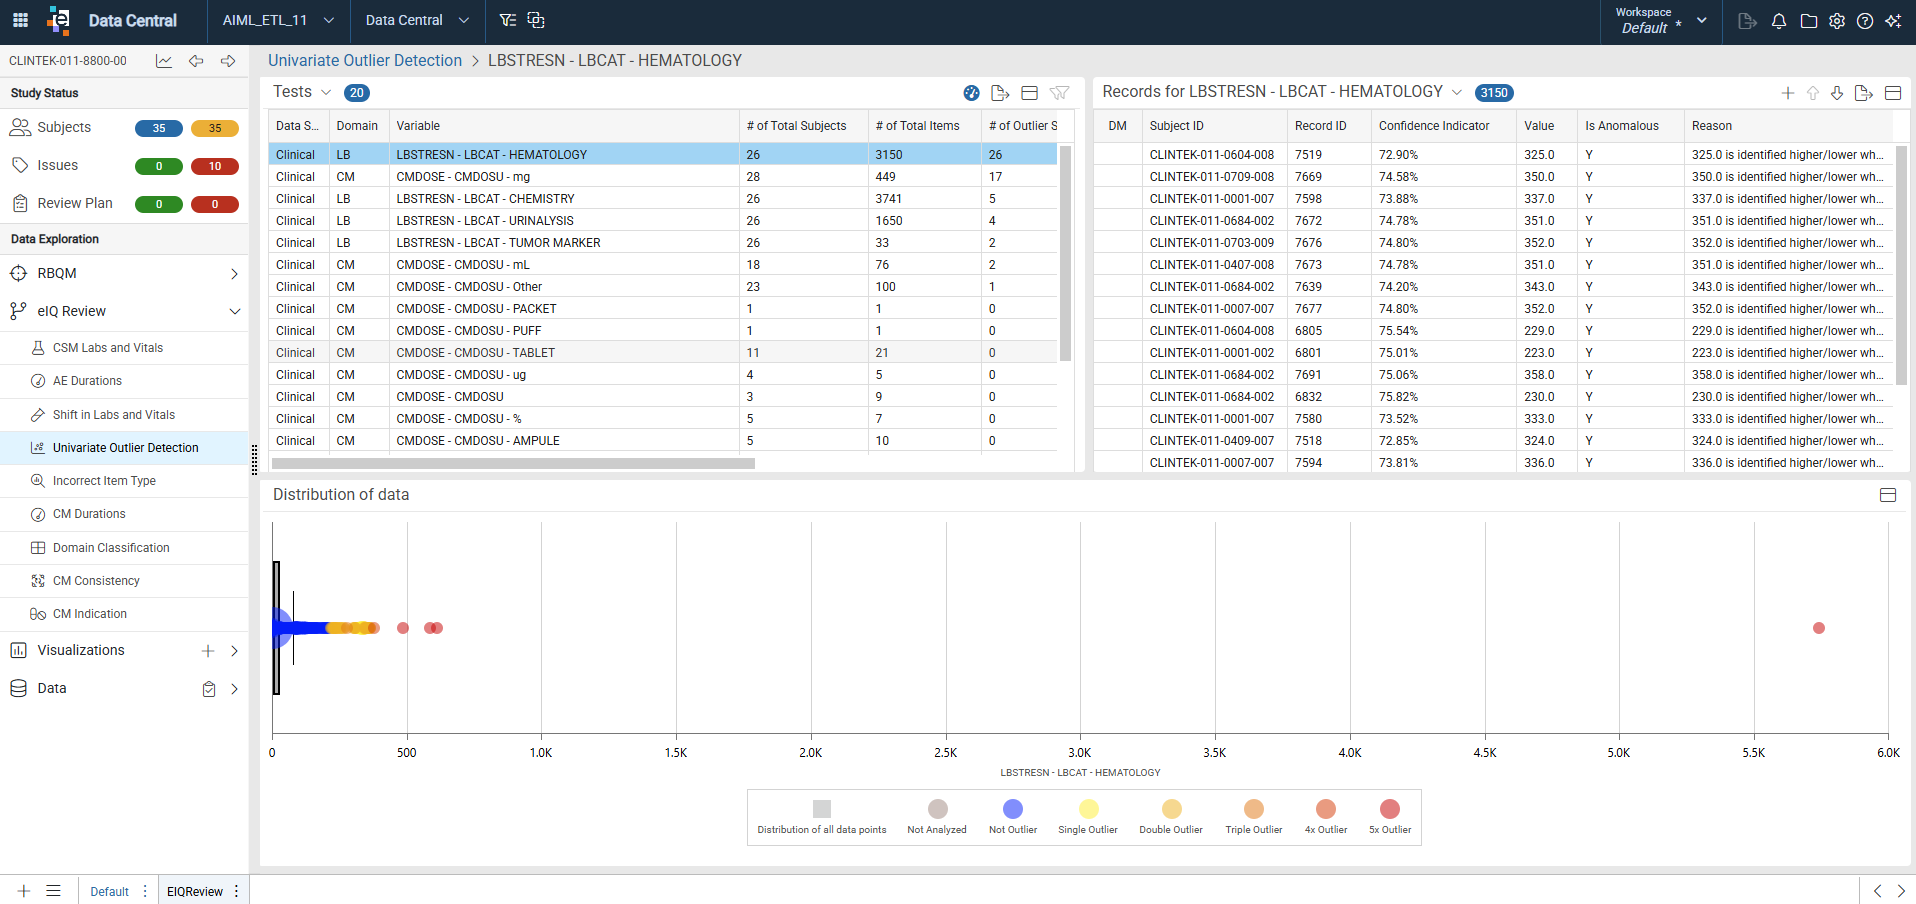The image size is (1916, 904).
Task: Click the red 10 Issues badge
Action: pos(215,166)
